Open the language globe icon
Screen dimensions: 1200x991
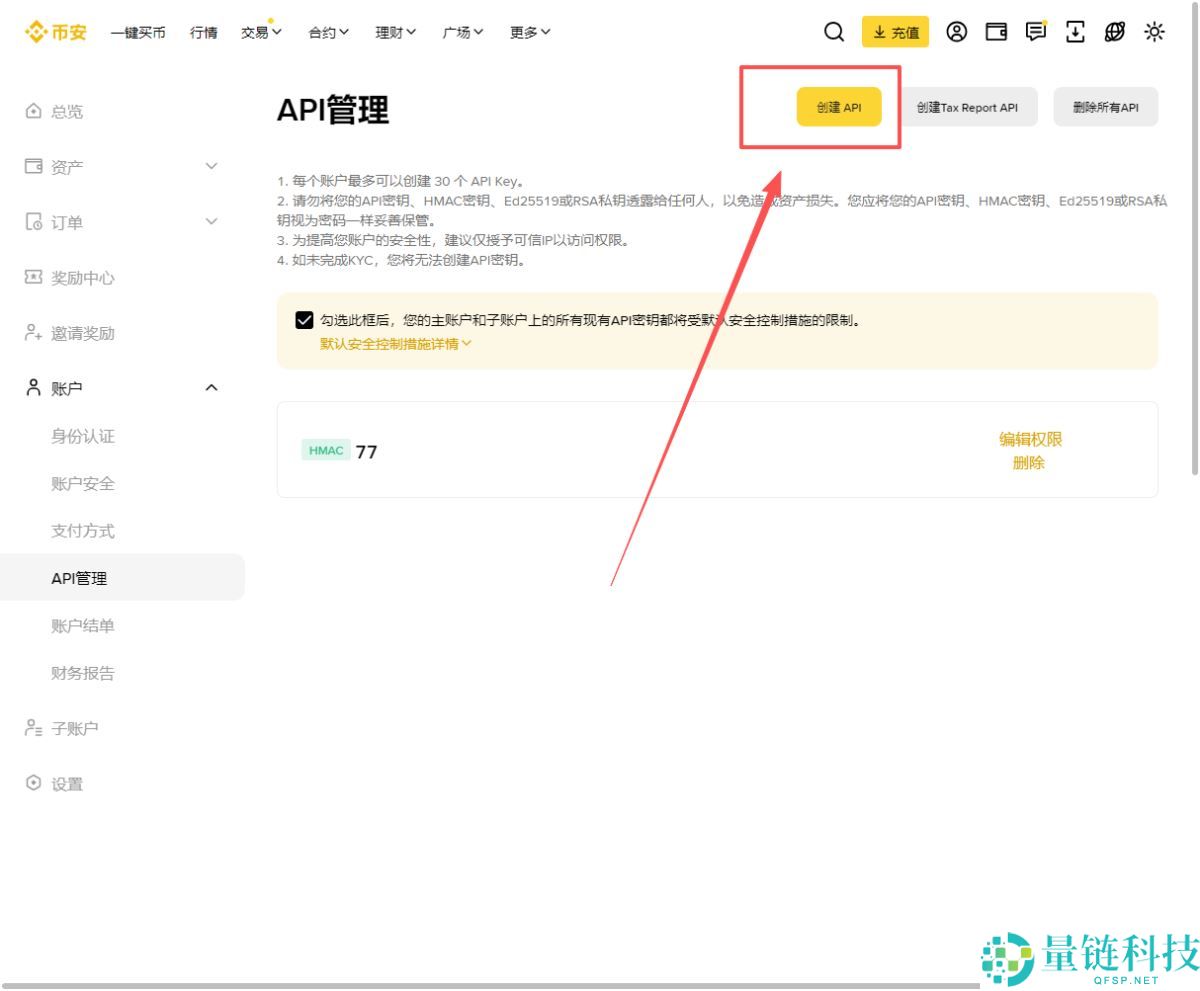(1114, 32)
